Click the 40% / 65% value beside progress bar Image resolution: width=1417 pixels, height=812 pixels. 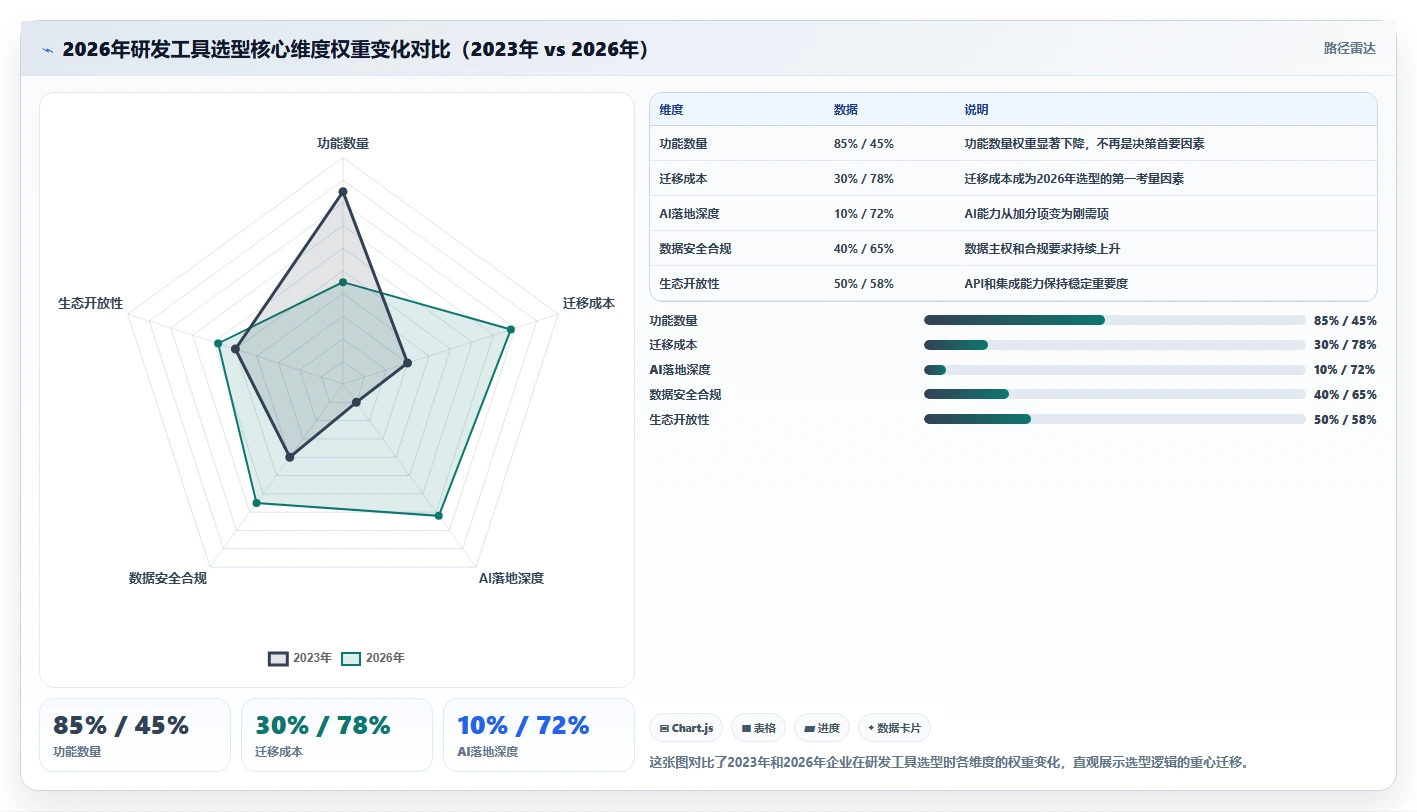pos(1345,395)
